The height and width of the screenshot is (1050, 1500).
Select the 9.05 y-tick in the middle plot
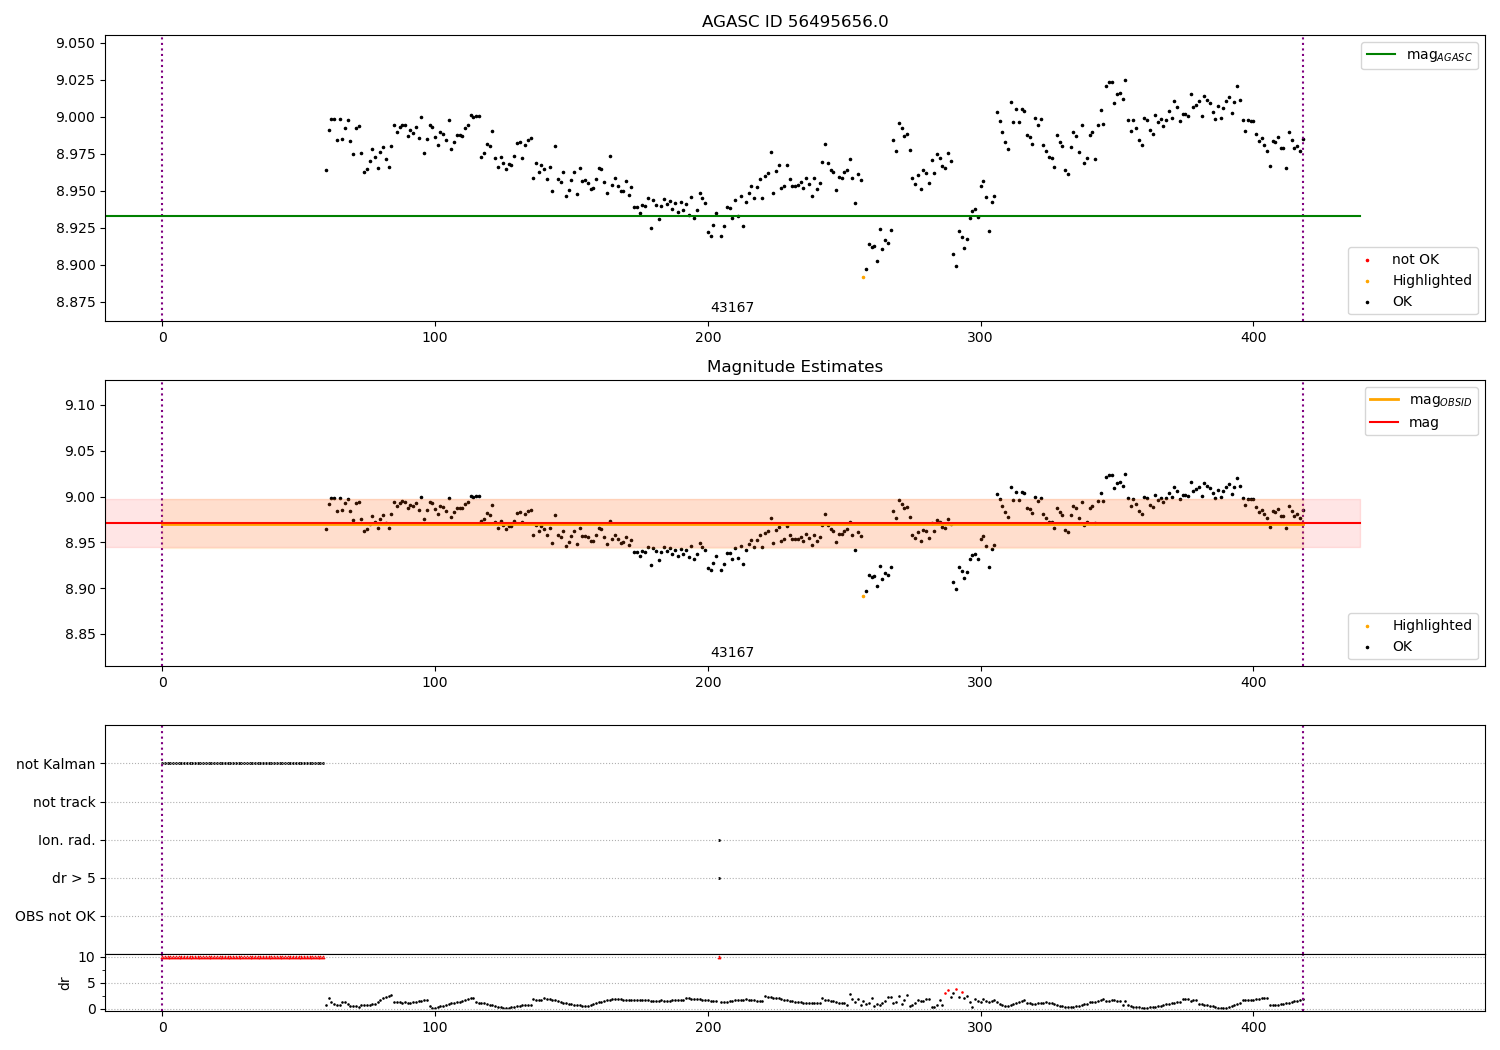click(79, 451)
